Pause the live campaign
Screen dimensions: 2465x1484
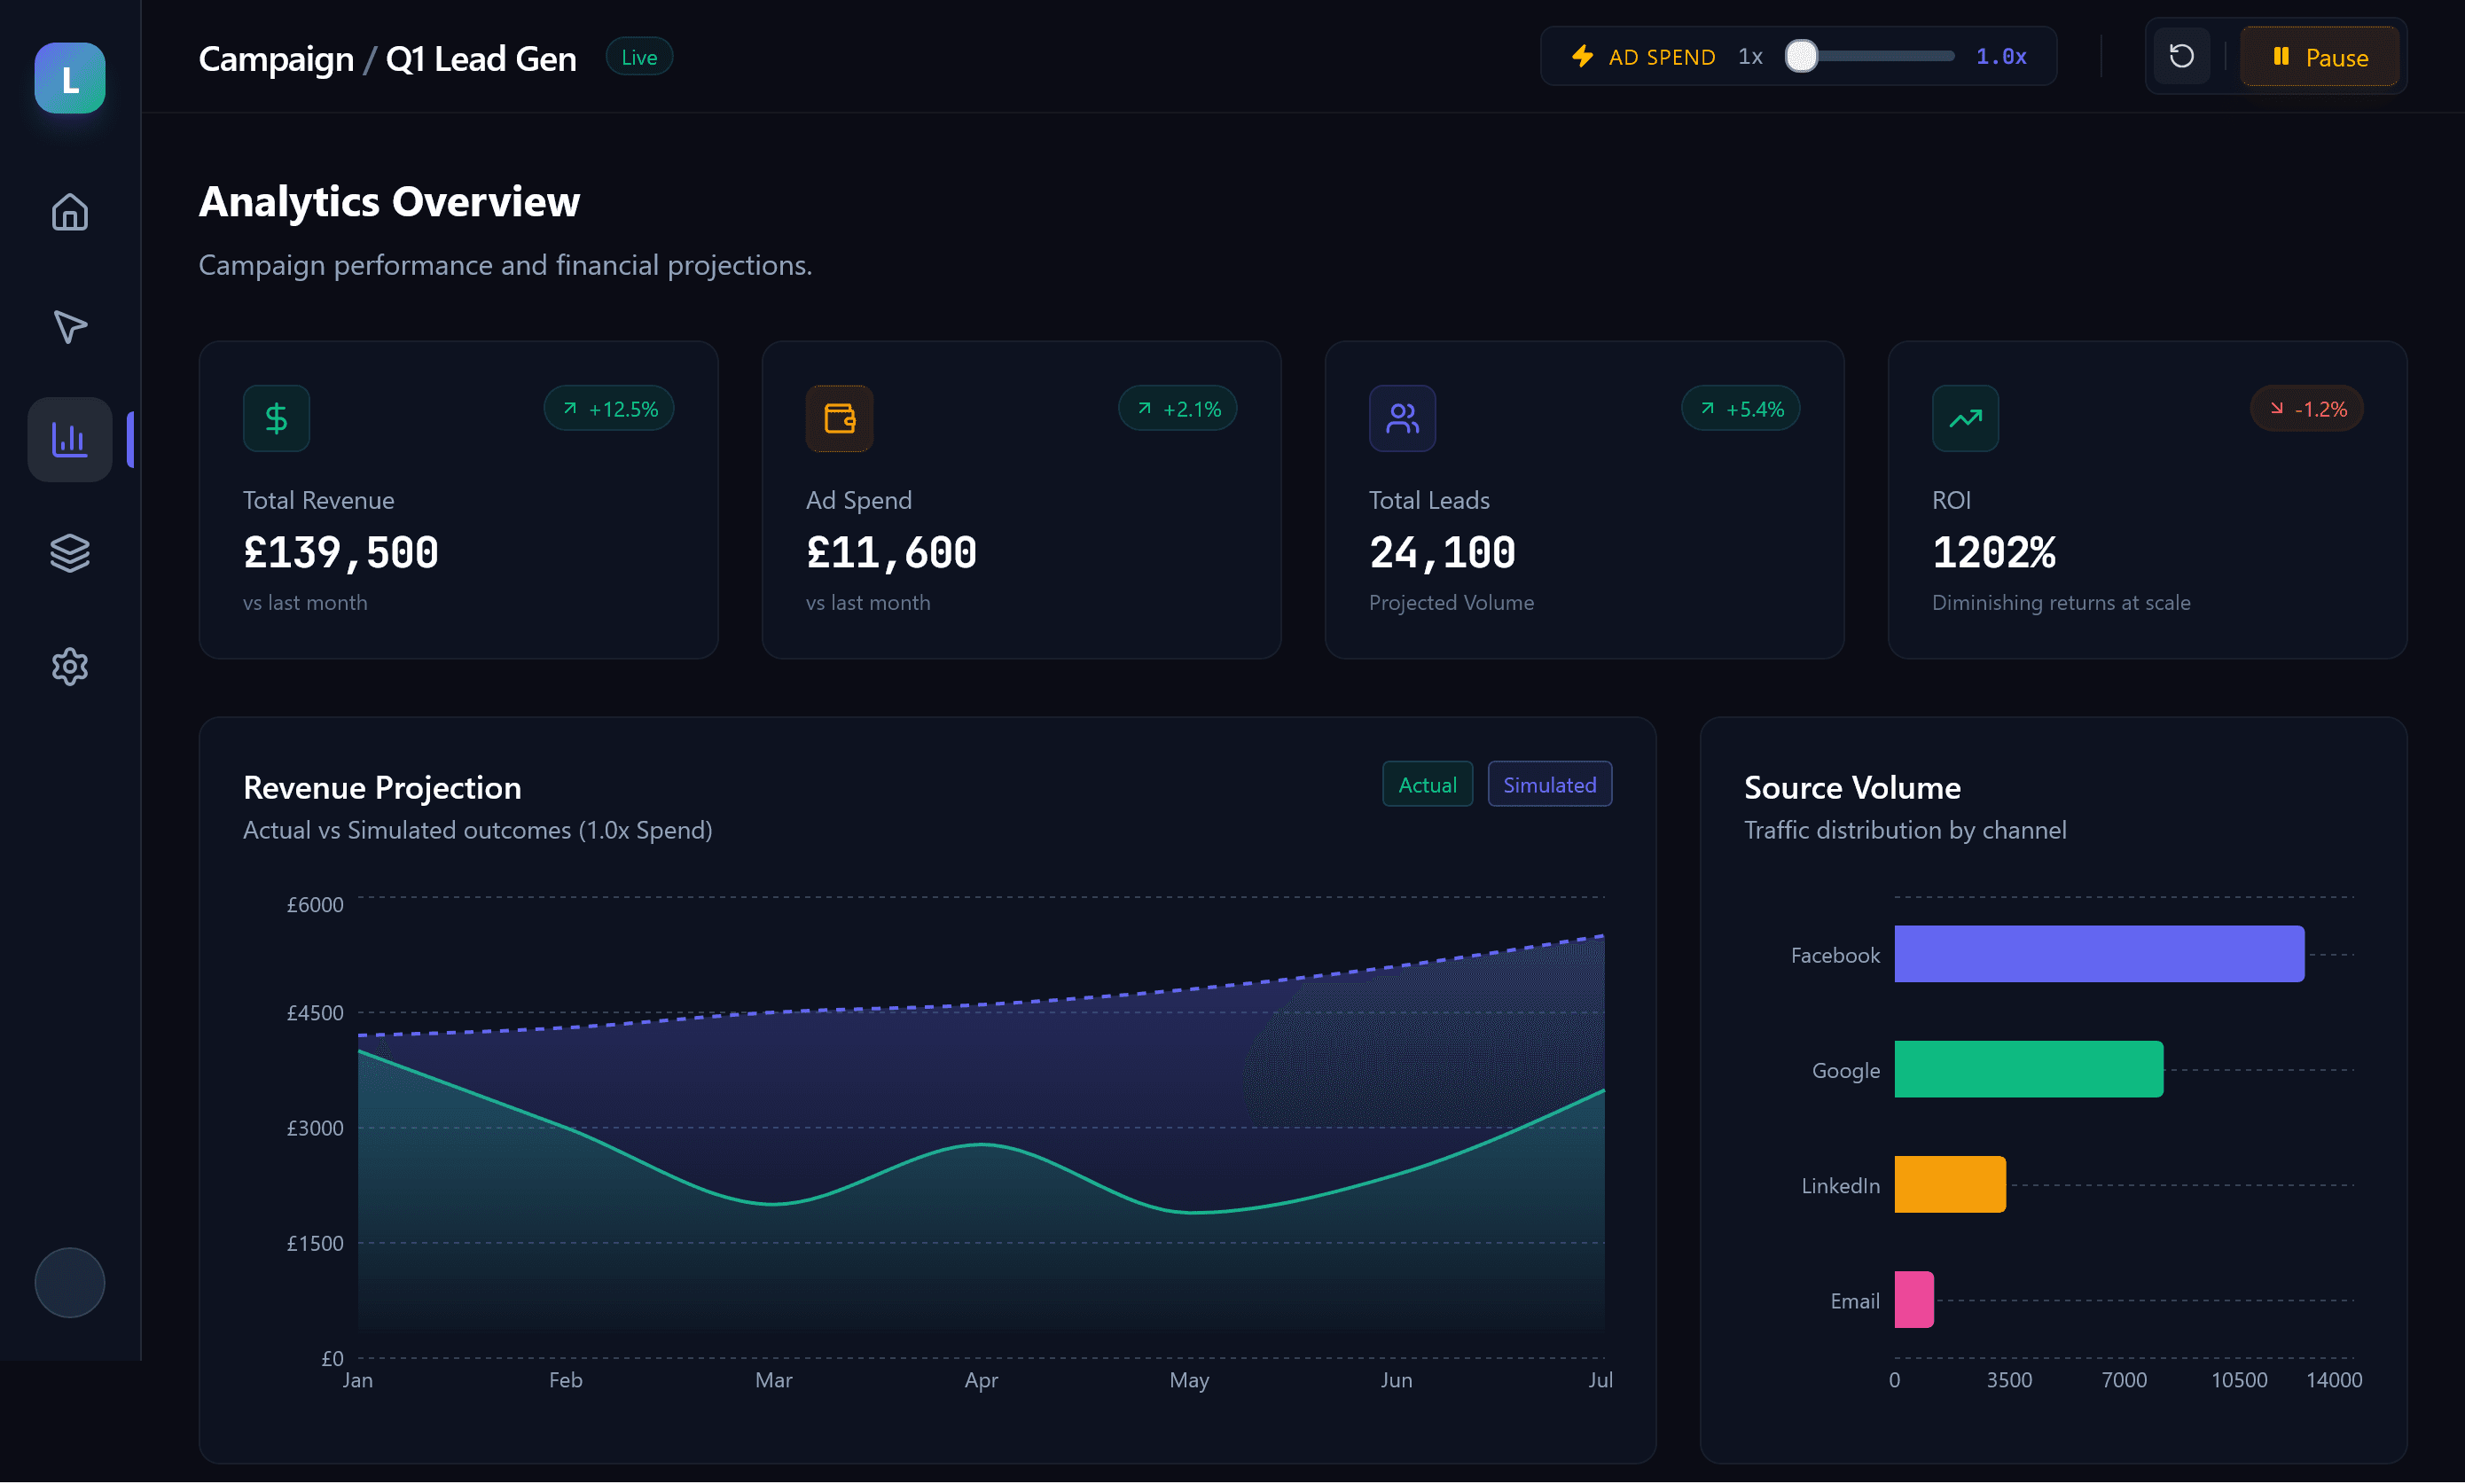point(2319,57)
